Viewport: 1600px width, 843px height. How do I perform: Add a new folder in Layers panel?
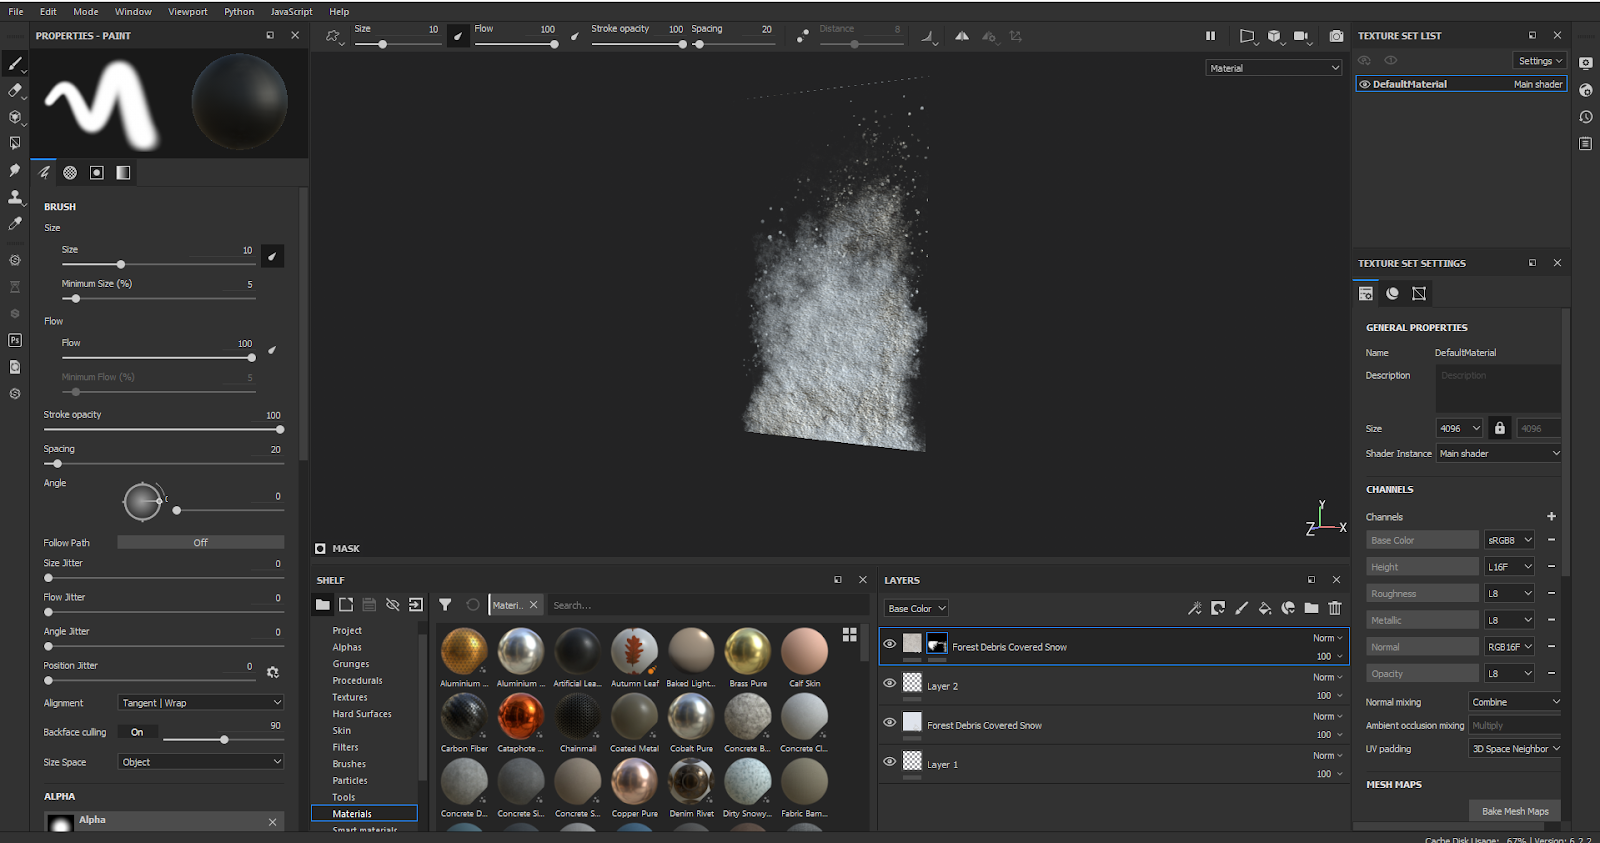click(1311, 608)
